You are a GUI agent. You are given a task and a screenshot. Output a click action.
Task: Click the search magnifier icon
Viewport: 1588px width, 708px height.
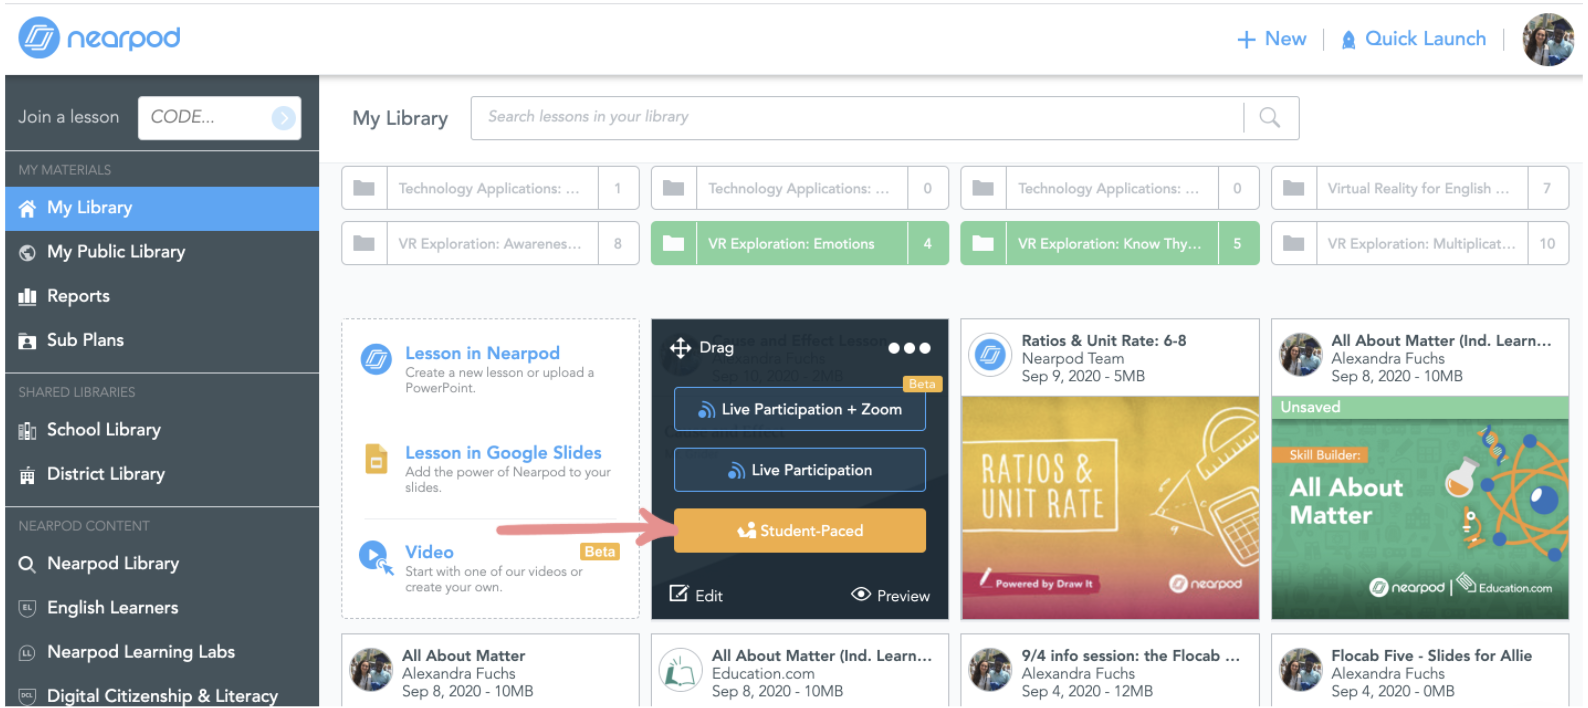[x=1269, y=117]
